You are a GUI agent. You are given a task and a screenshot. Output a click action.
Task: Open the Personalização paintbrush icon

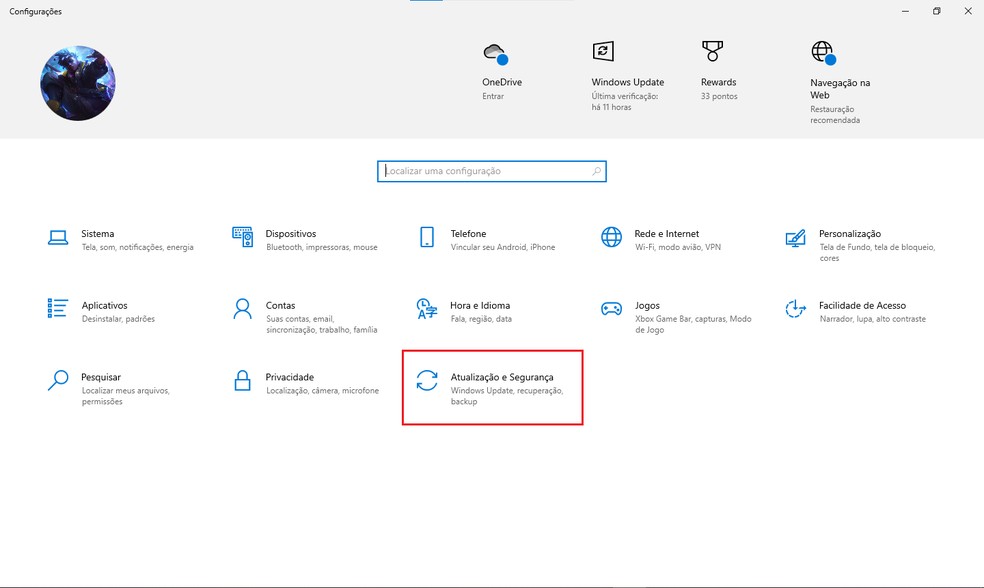(795, 238)
